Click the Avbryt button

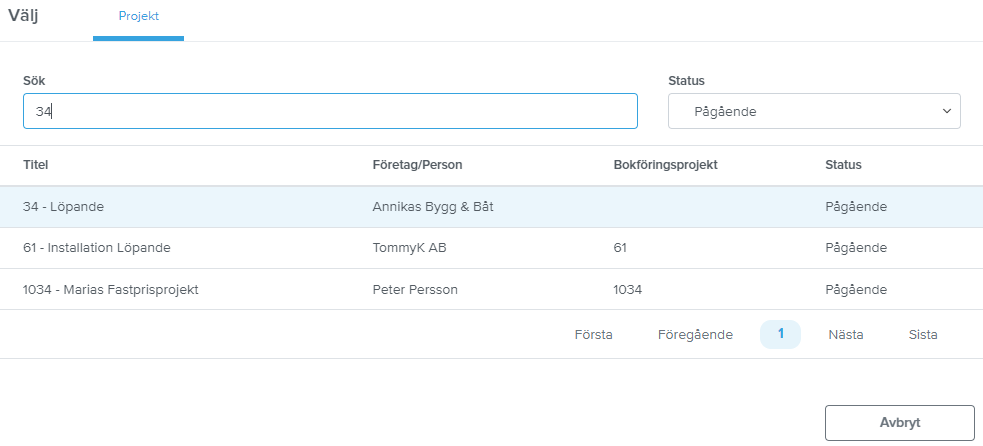click(x=900, y=423)
